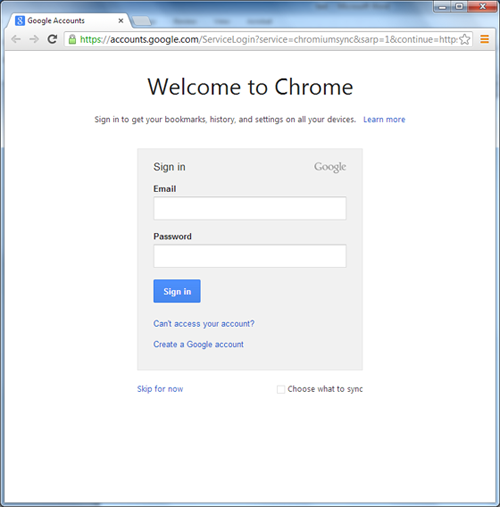Click the browser Back arrow
Screen dimensions: 500x507
coord(16,39)
